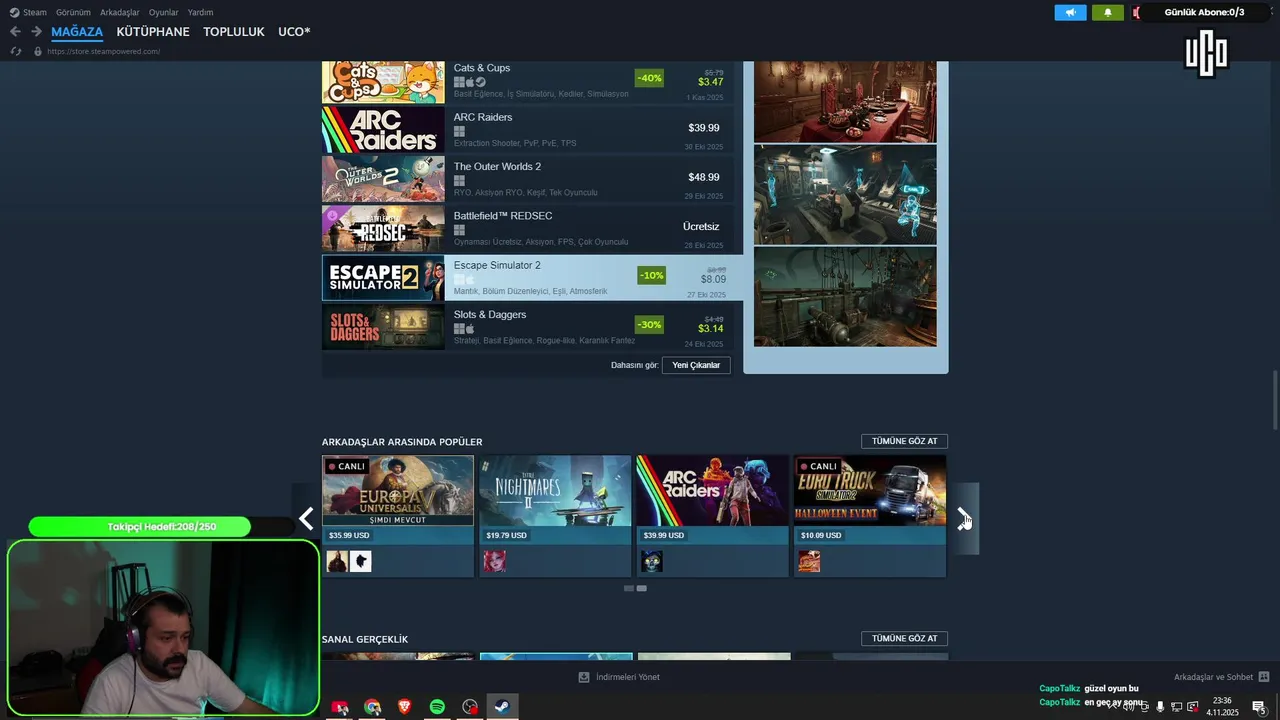The image size is (1280, 720).
Task: Open the Slots & Daggers row
Action: [527, 327]
